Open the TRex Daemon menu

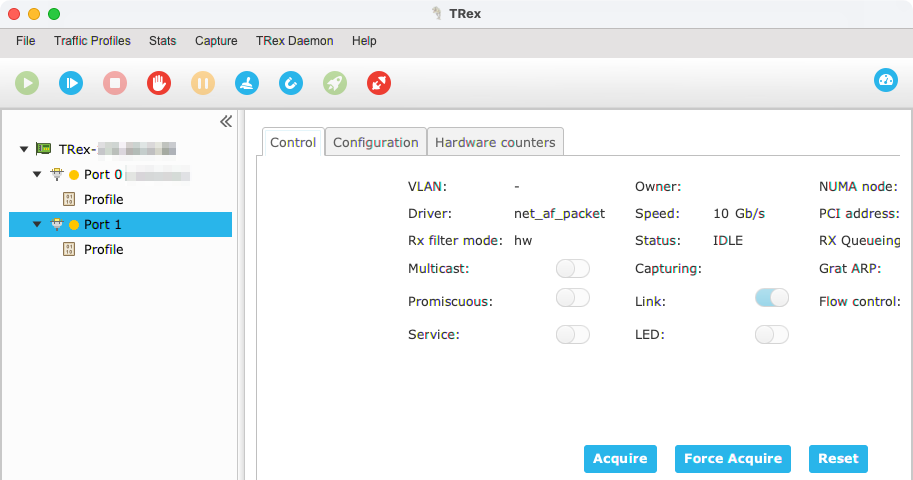coord(295,41)
